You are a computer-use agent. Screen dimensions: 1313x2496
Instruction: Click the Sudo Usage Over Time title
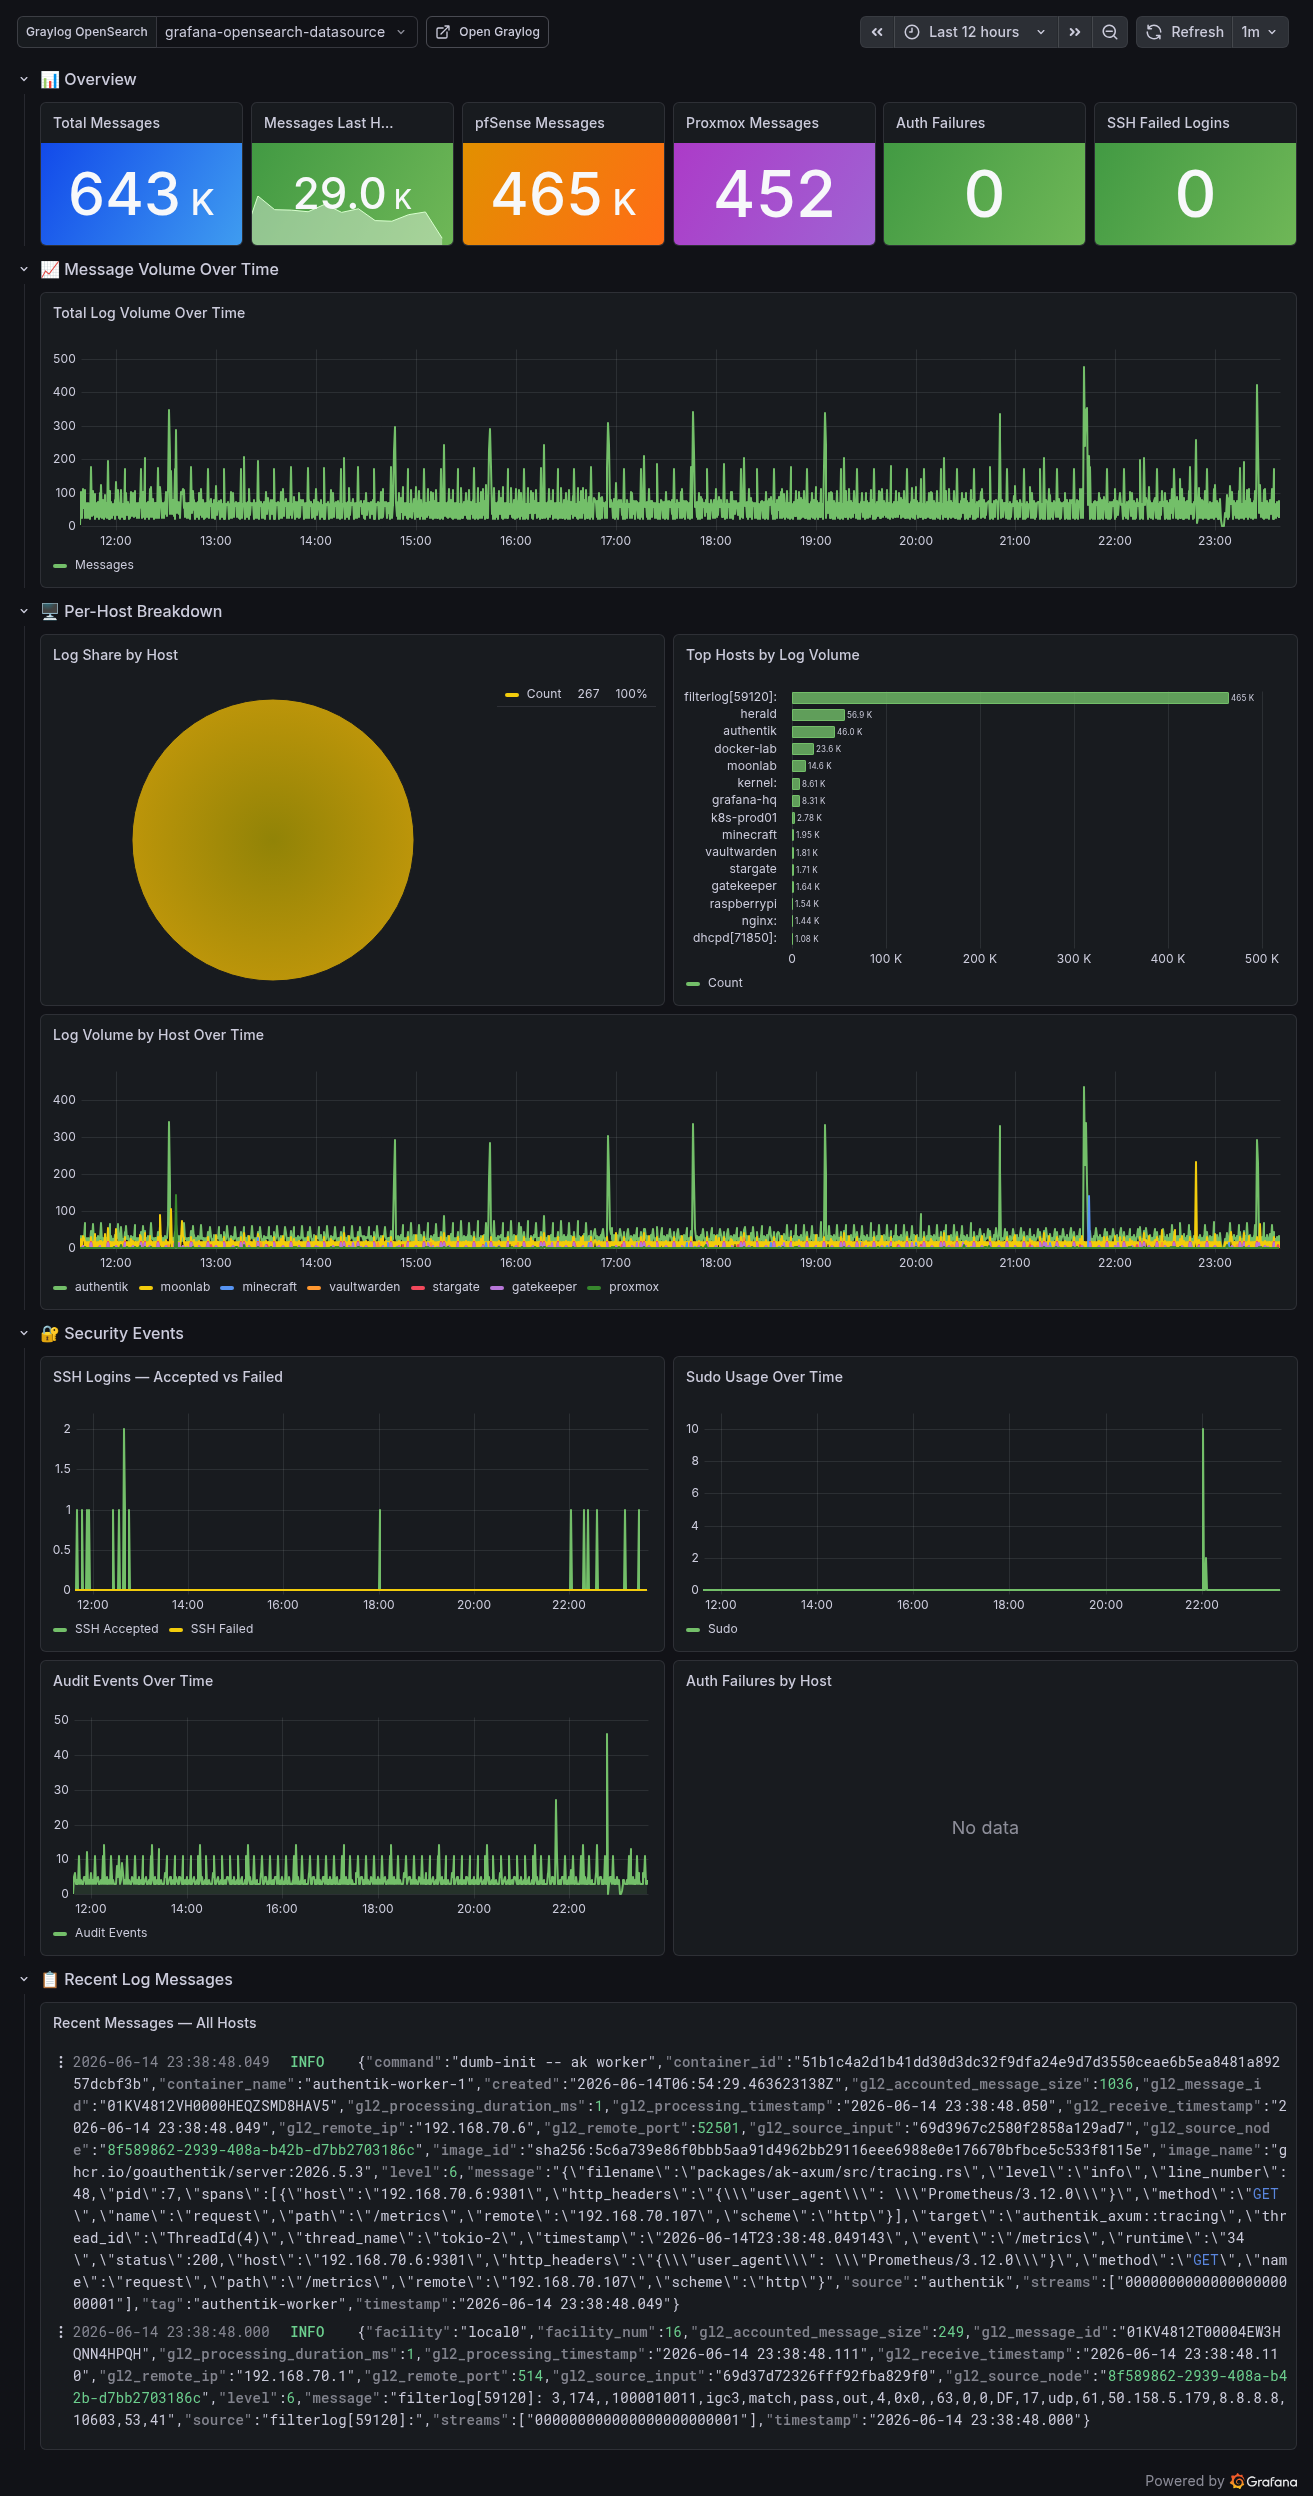click(764, 1377)
